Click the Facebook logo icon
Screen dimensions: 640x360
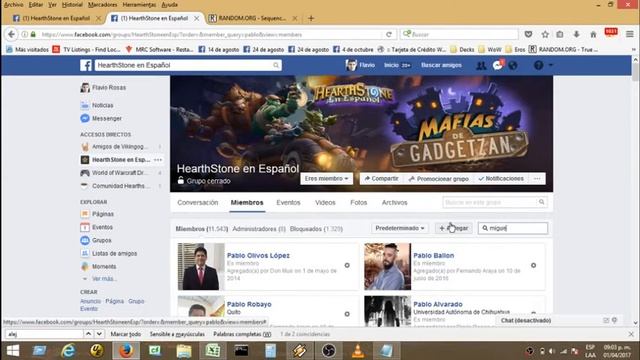click(86, 65)
